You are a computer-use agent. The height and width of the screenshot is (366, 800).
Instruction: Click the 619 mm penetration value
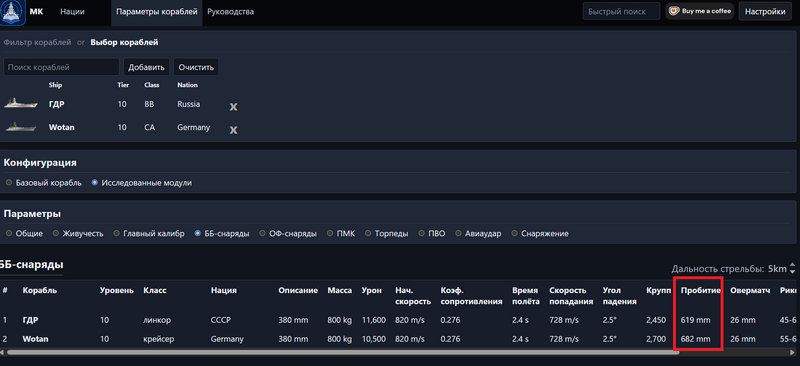(695, 320)
